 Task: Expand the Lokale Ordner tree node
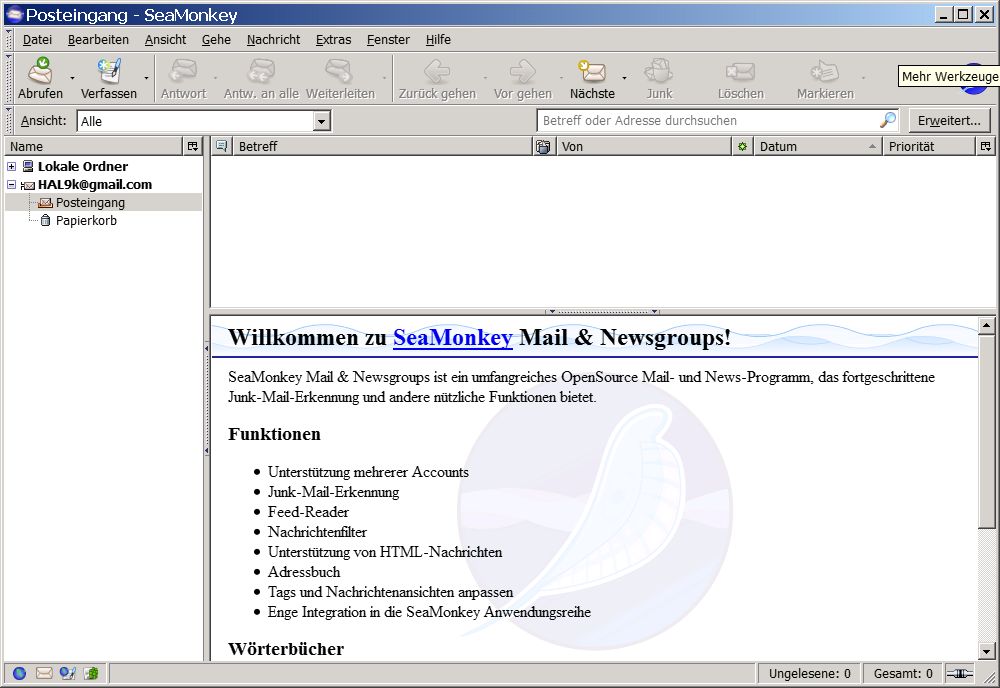[x=11, y=166]
